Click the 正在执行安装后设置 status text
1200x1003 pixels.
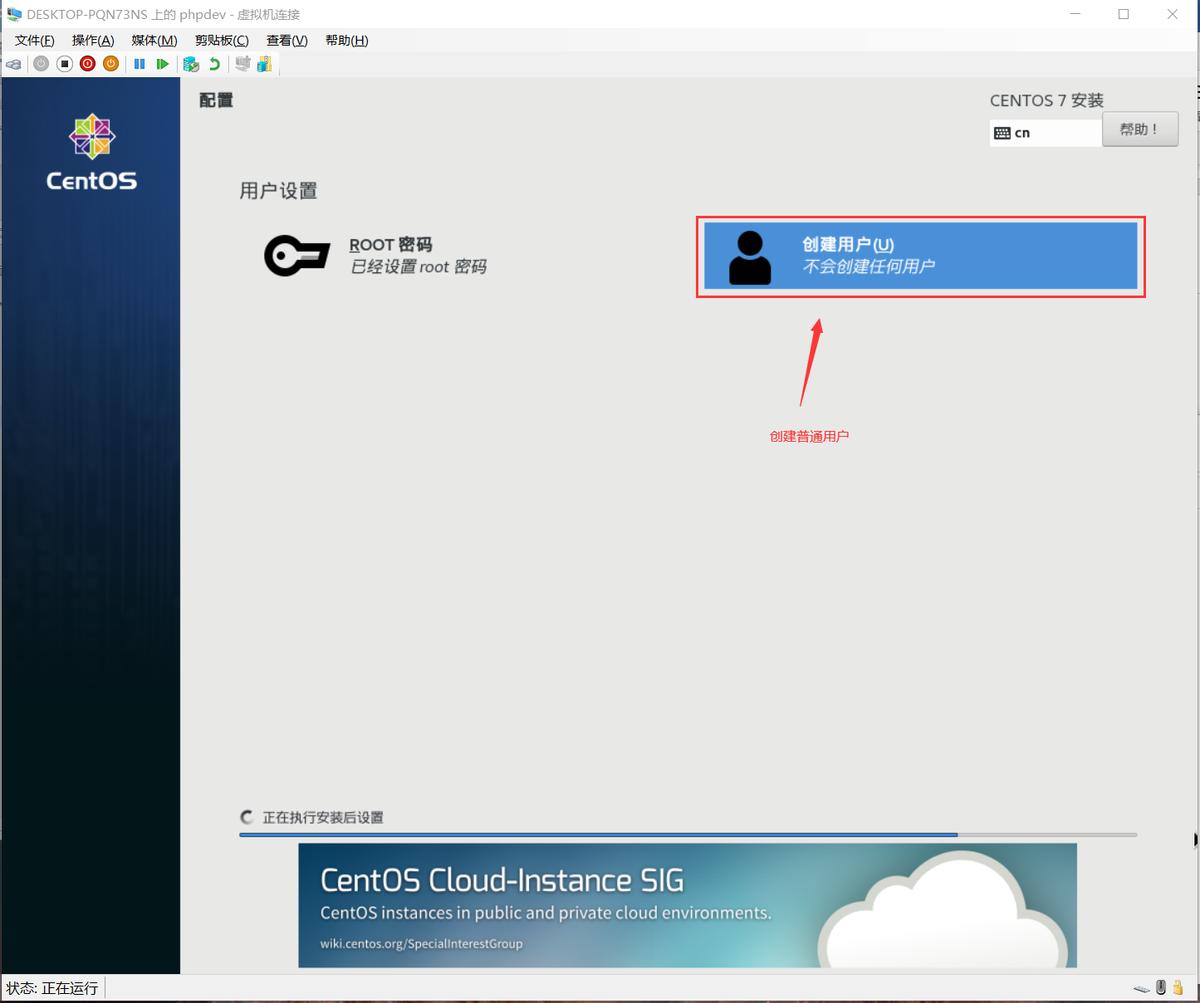coord(323,817)
